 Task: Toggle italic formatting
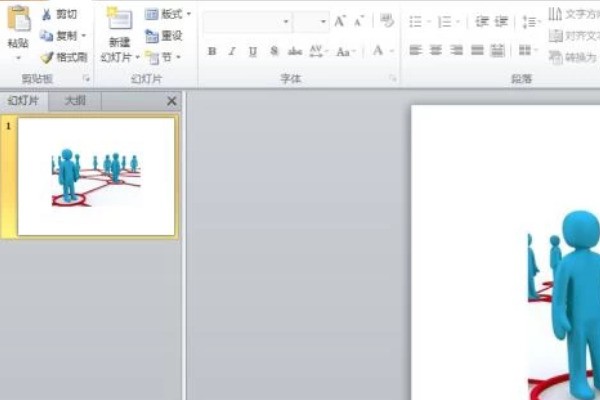pos(232,51)
